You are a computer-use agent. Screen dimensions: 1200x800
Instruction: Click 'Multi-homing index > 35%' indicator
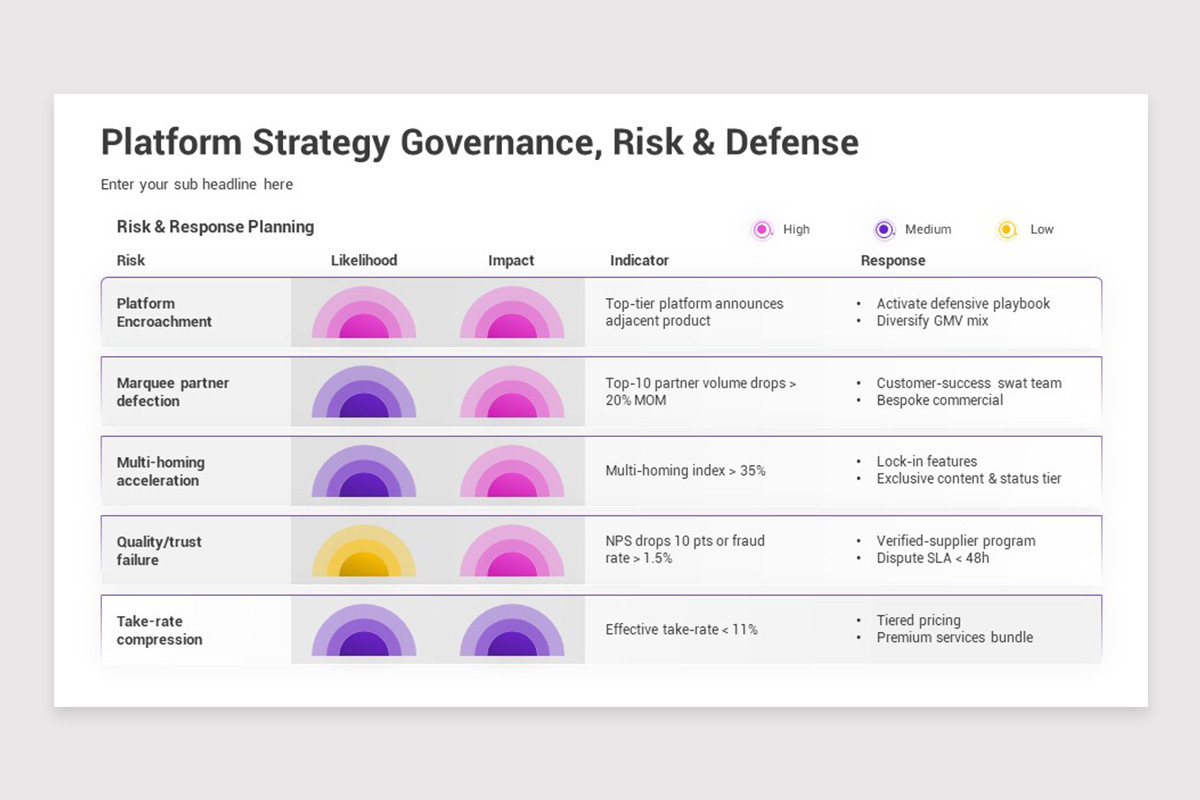[686, 470]
